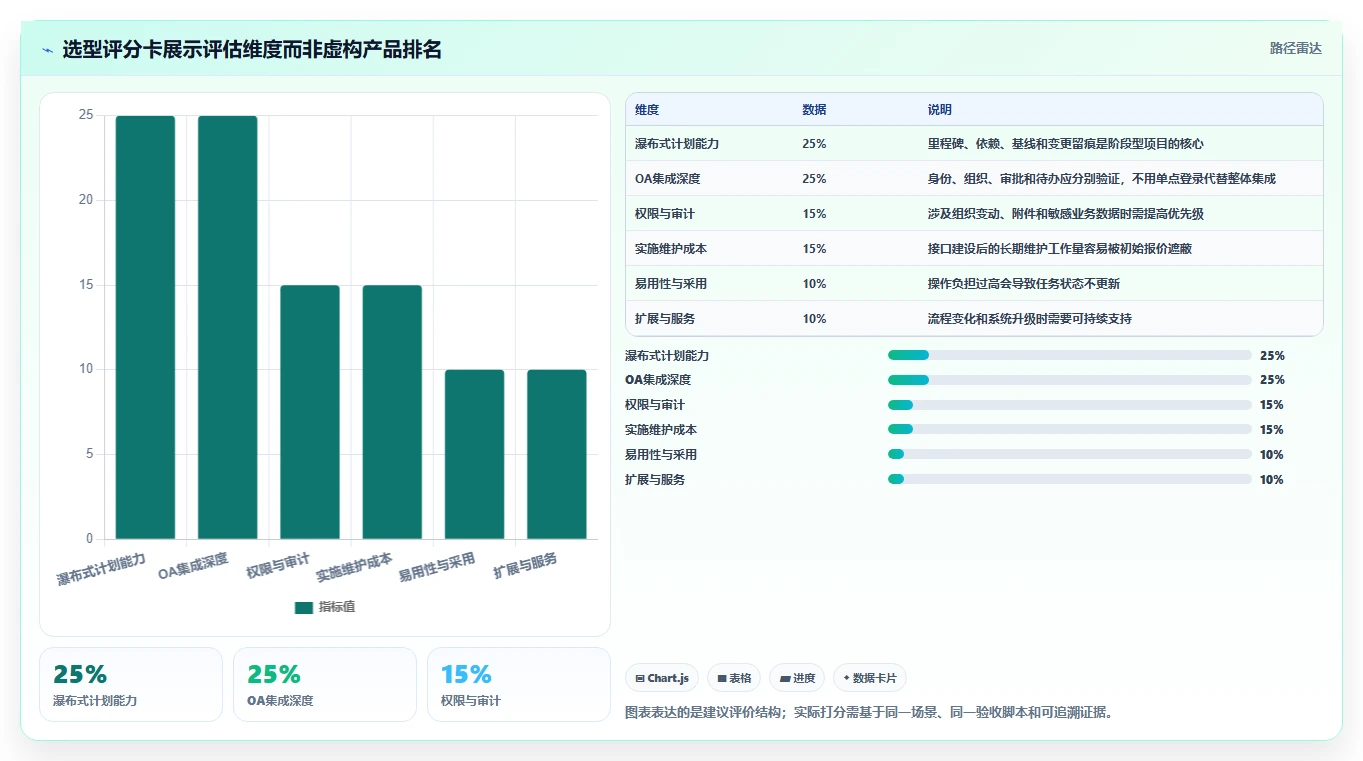Click the 瀑布式计划能力 progress bar
1363x761 pixels.
tap(1070, 355)
